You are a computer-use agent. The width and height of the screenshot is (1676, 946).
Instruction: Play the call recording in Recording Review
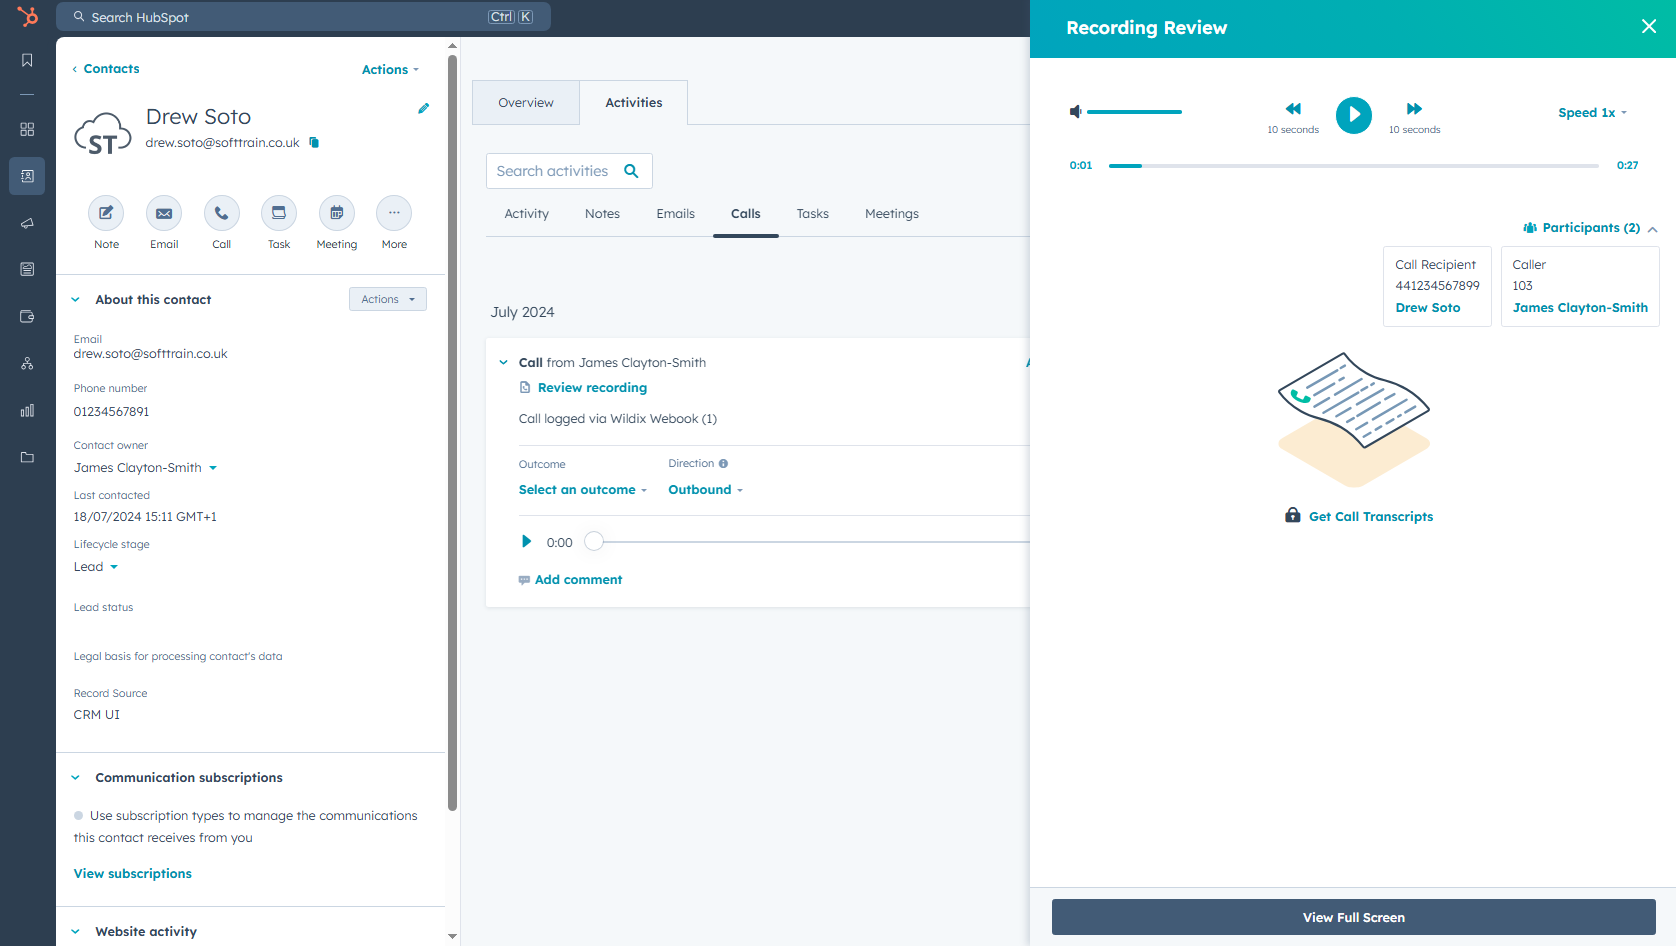pos(1354,115)
